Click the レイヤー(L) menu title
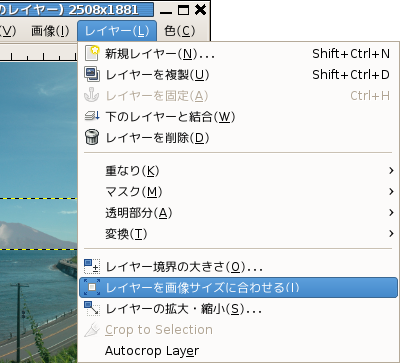400x363 pixels. coord(117,31)
